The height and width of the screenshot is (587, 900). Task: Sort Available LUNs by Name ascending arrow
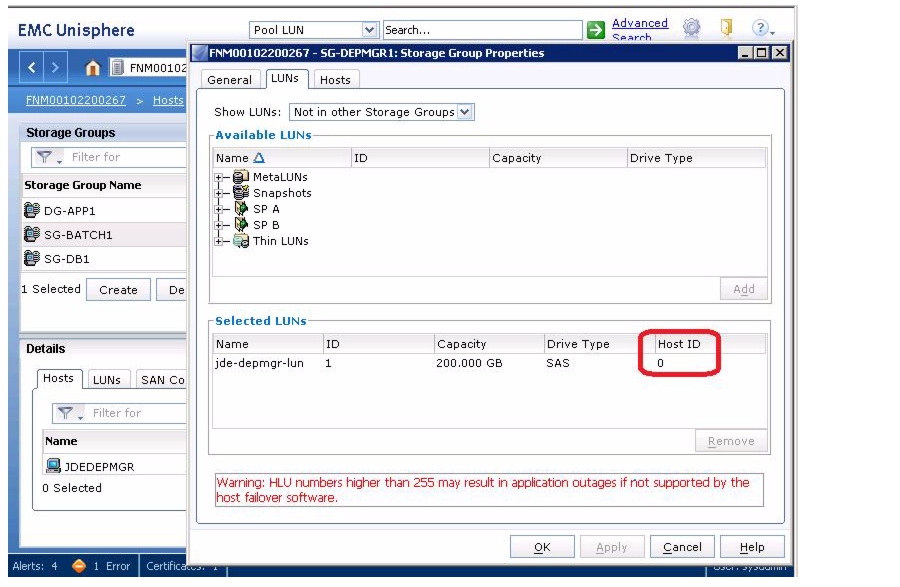(259, 157)
